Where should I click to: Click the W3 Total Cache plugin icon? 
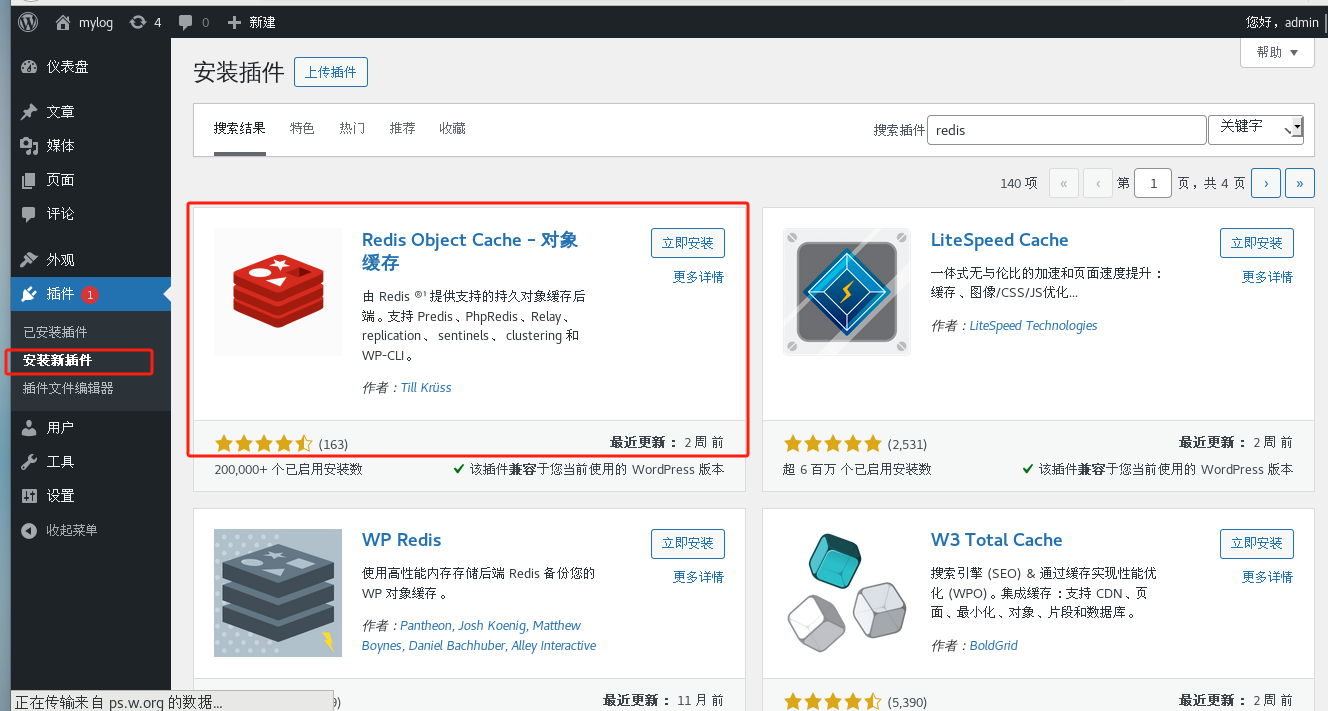[847, 593]
